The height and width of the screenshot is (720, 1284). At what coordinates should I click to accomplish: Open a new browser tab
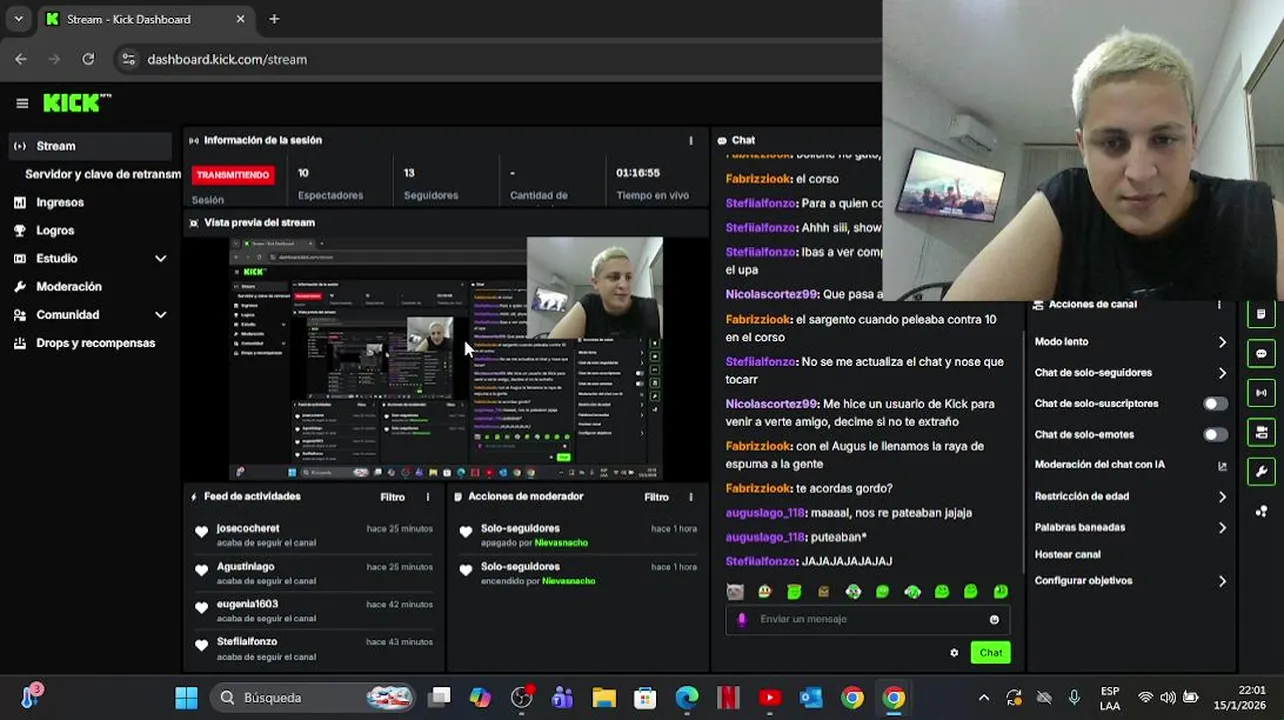[x=274, y=19]
